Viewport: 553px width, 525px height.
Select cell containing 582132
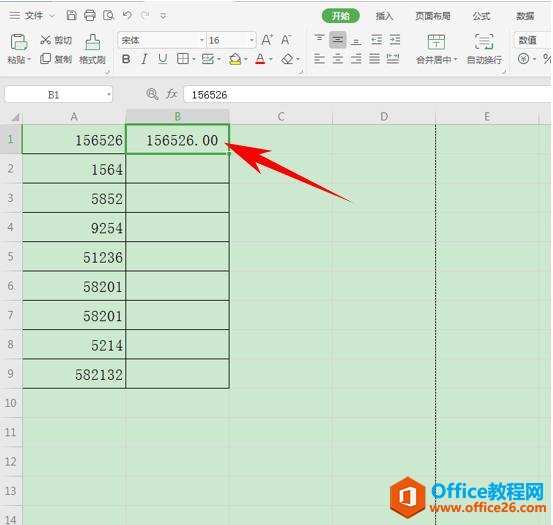[x=74, y=374]
